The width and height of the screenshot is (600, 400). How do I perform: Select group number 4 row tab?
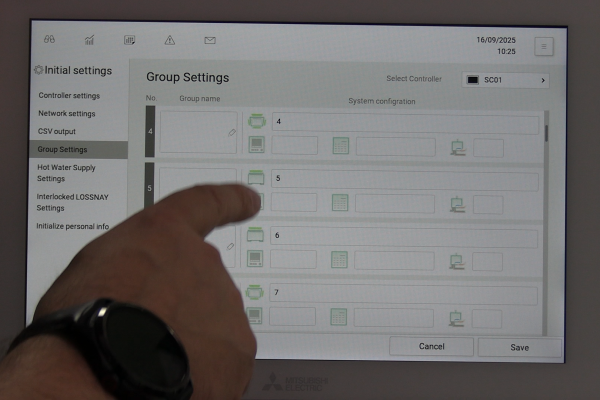pos(150,131)
